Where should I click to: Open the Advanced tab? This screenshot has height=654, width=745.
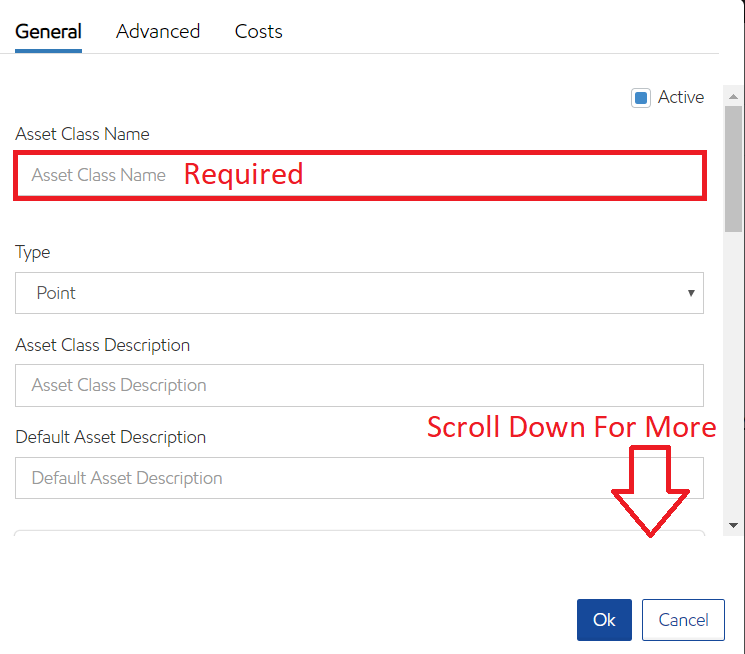pos(158,31)
